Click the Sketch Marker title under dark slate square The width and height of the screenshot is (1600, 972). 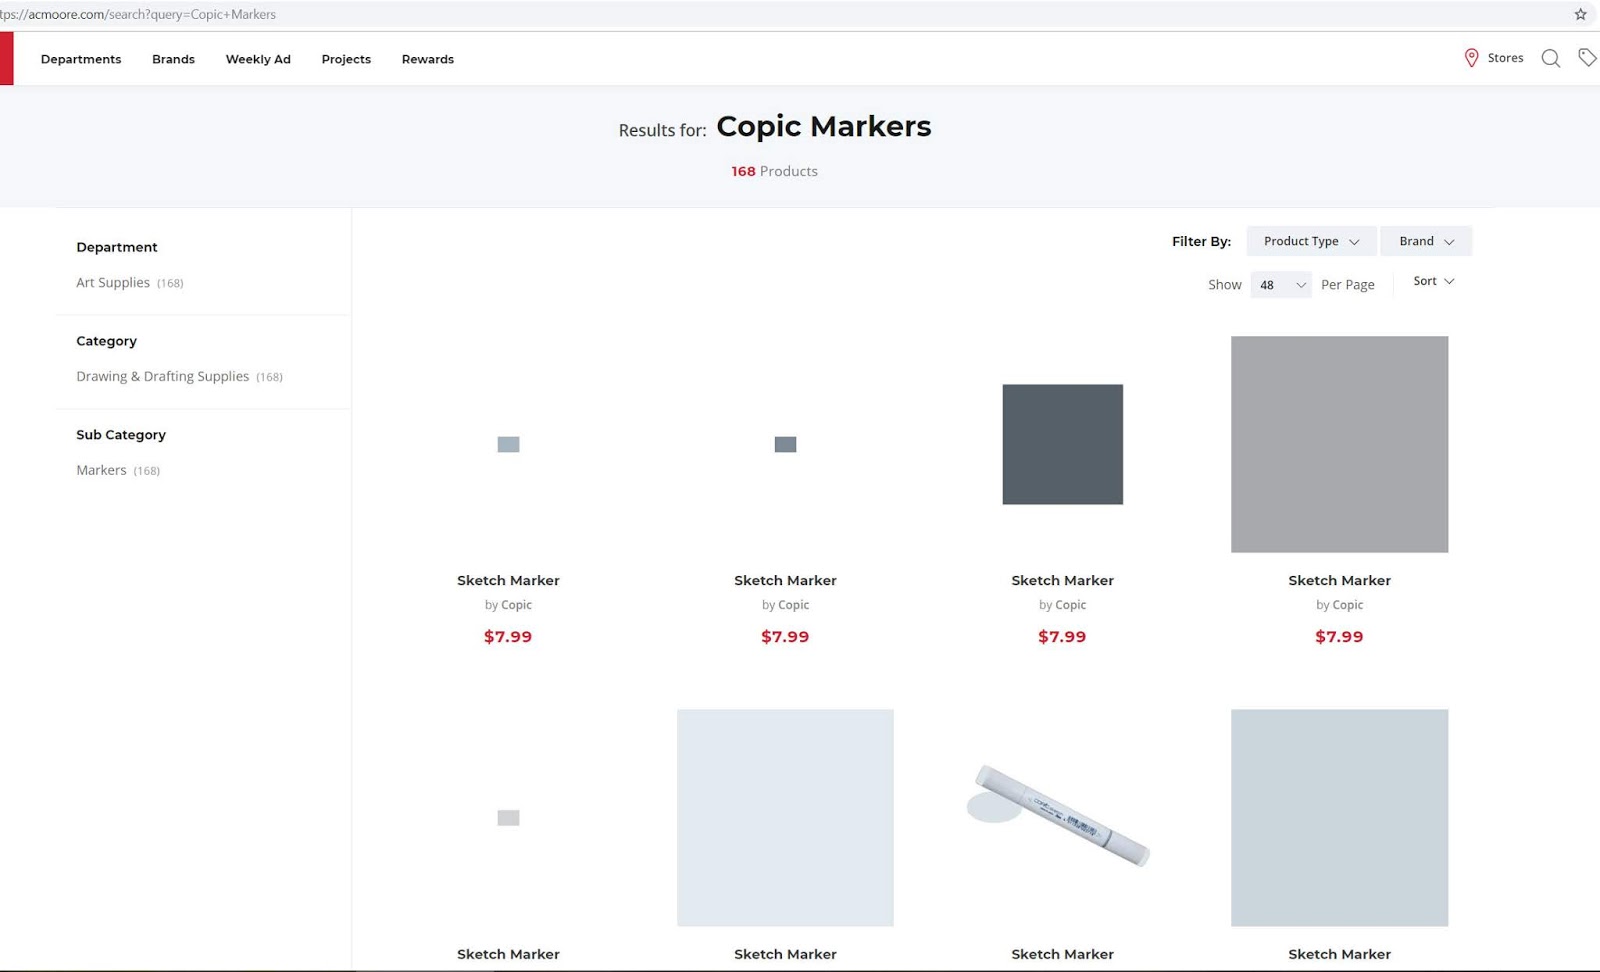(1062, 580)
